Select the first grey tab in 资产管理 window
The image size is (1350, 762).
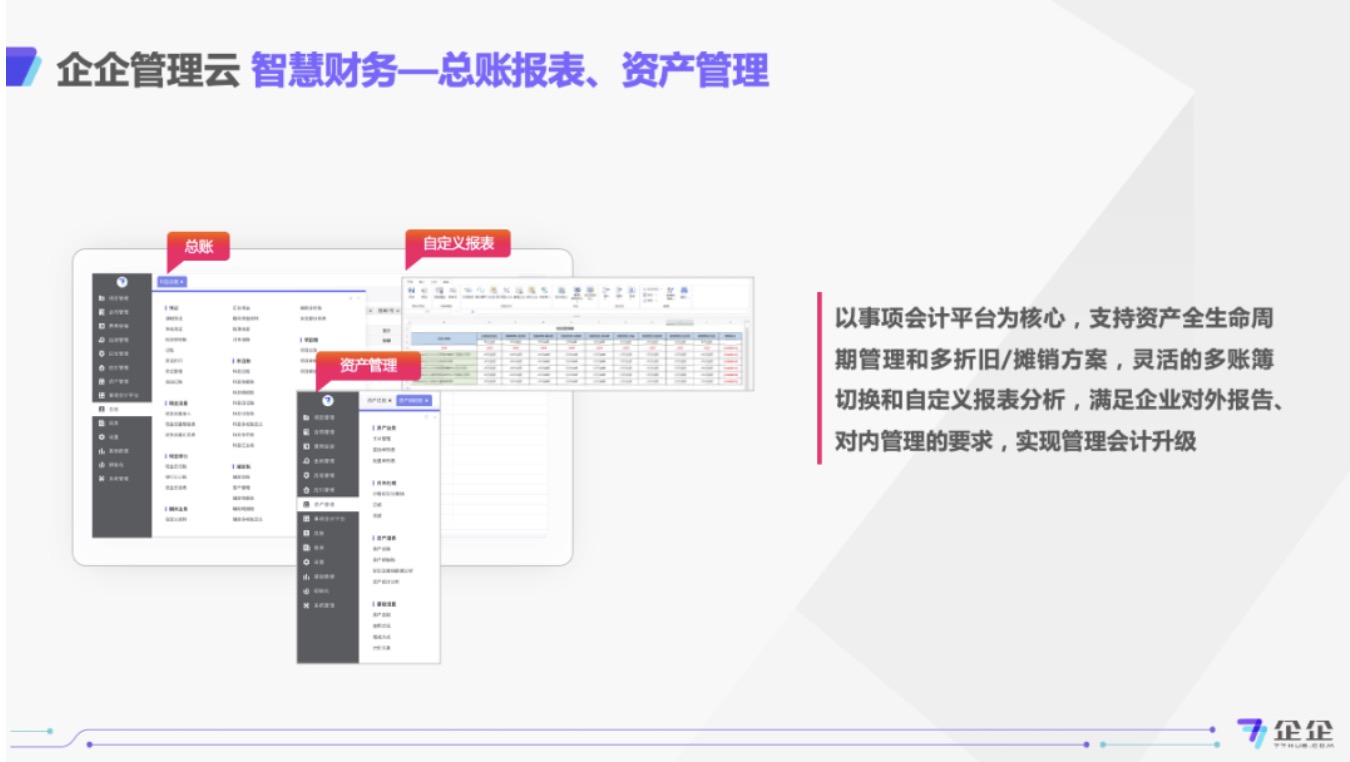tap(377, 400)
